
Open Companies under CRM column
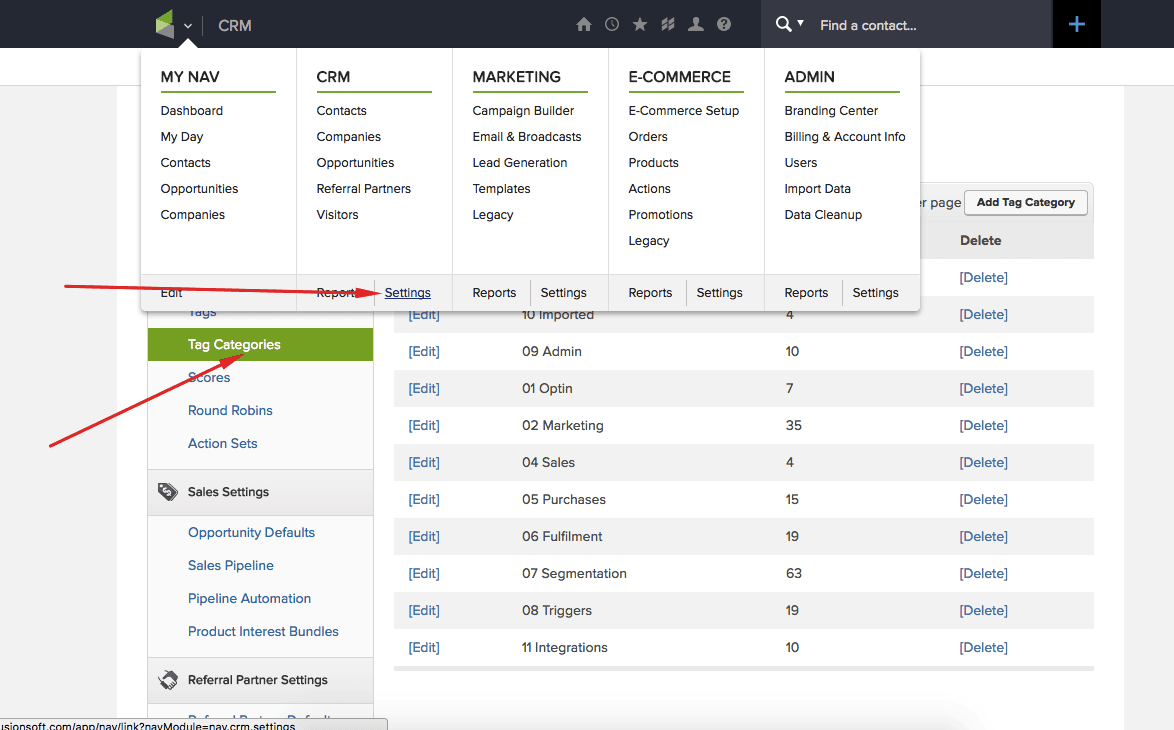click(x=348, y=137)
